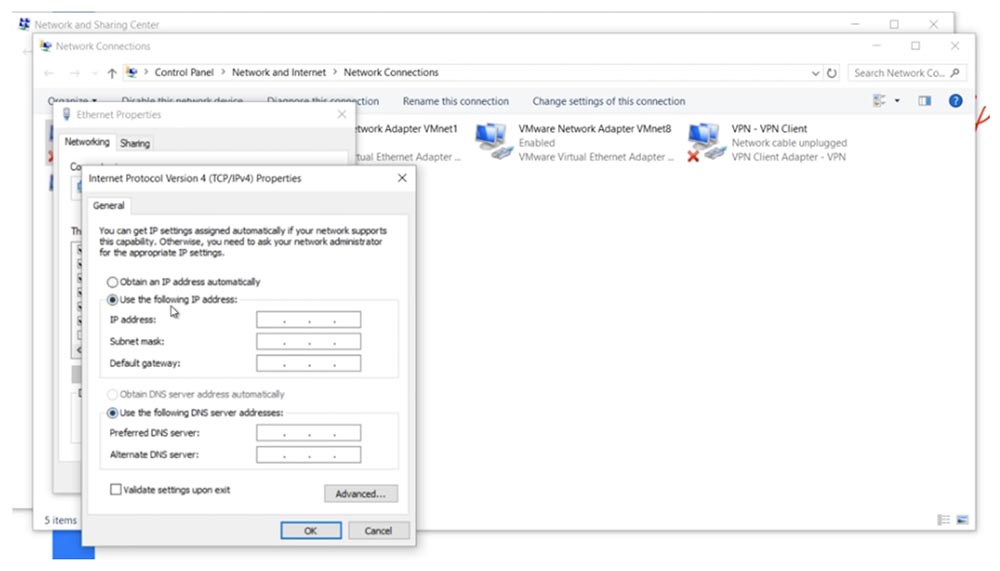
Task: Cancel the IPv4 Properties dialog
Action: (x=378, y=530)
